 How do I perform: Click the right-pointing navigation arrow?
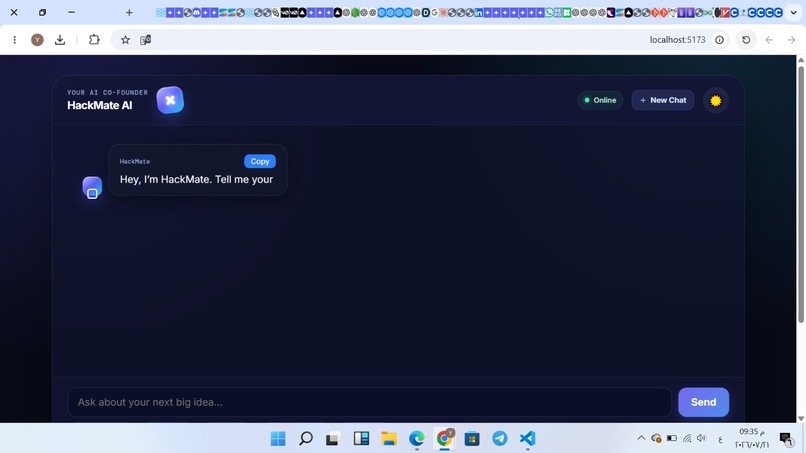pyautogui.click(x=792, y=40)
